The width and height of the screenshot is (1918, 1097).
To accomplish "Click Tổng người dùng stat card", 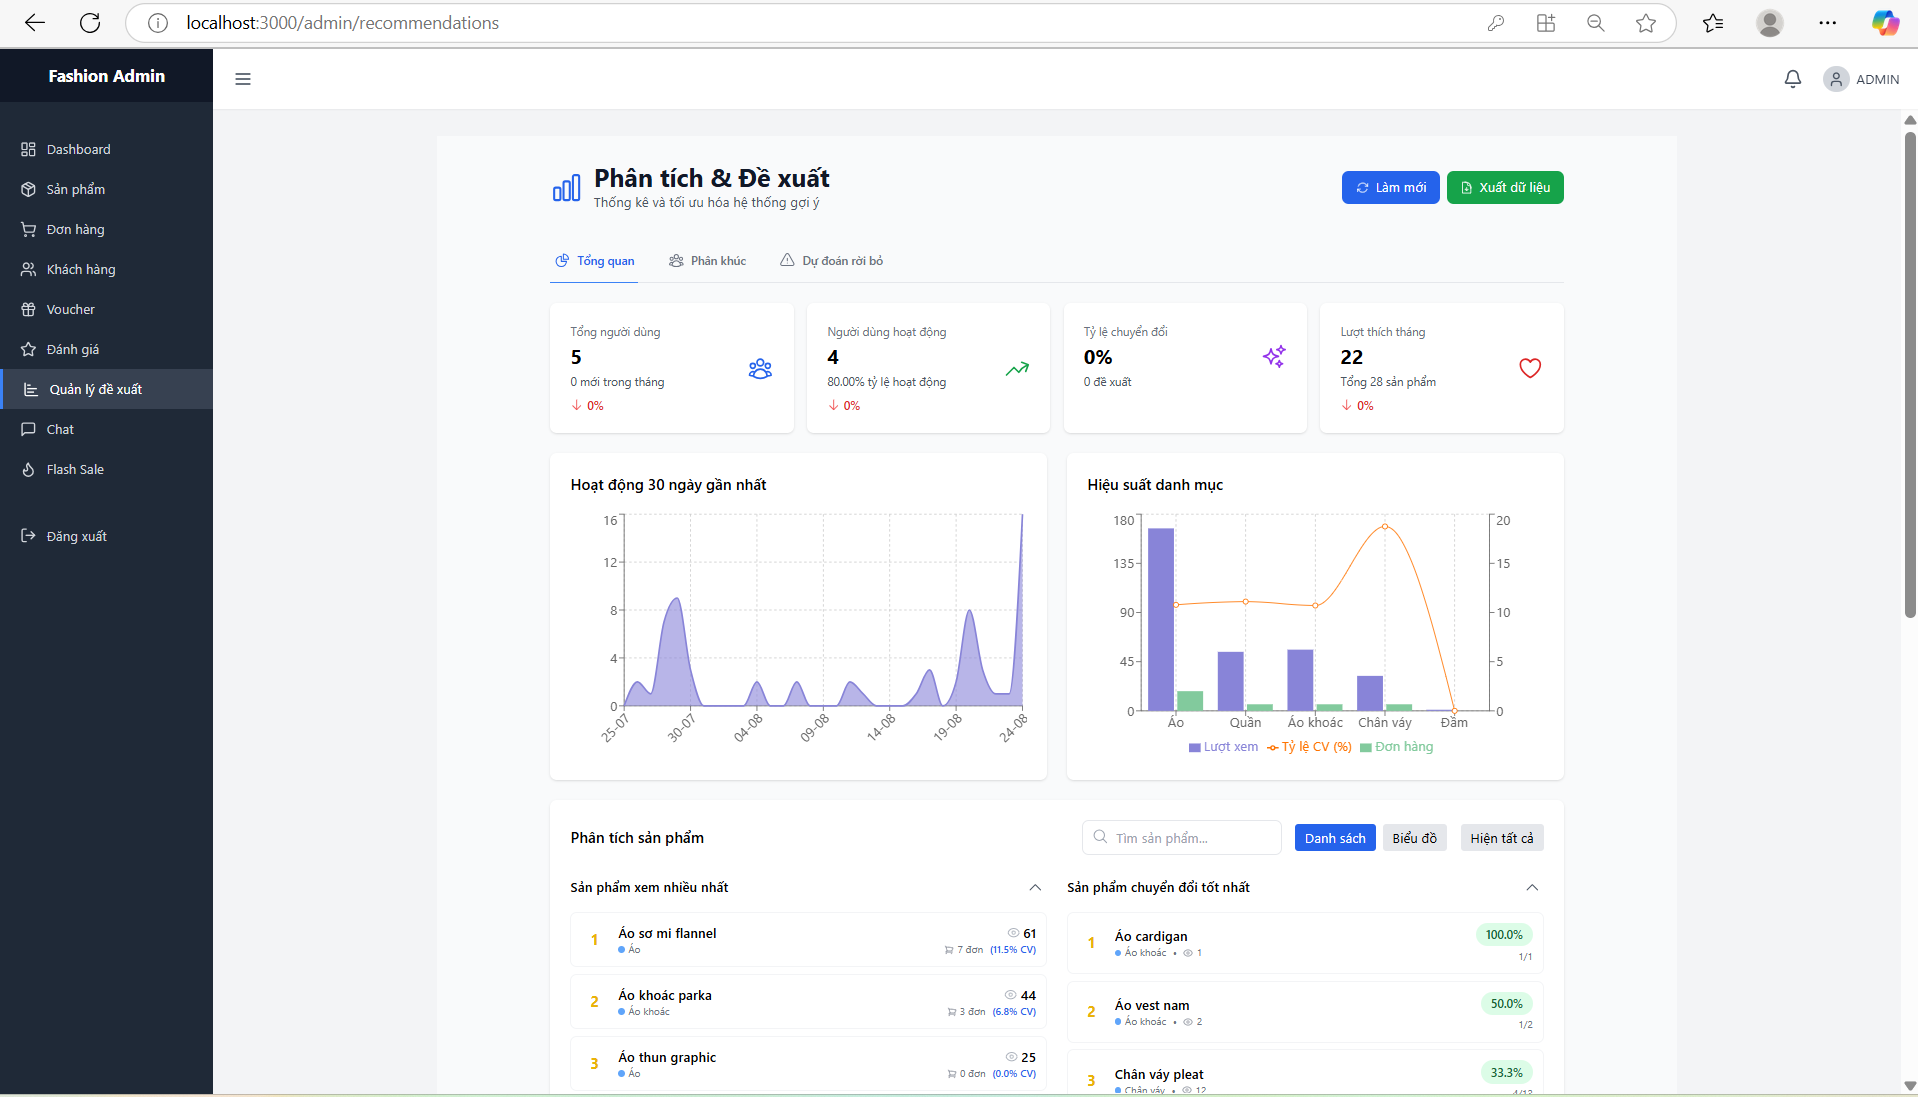I will point(672,368).
